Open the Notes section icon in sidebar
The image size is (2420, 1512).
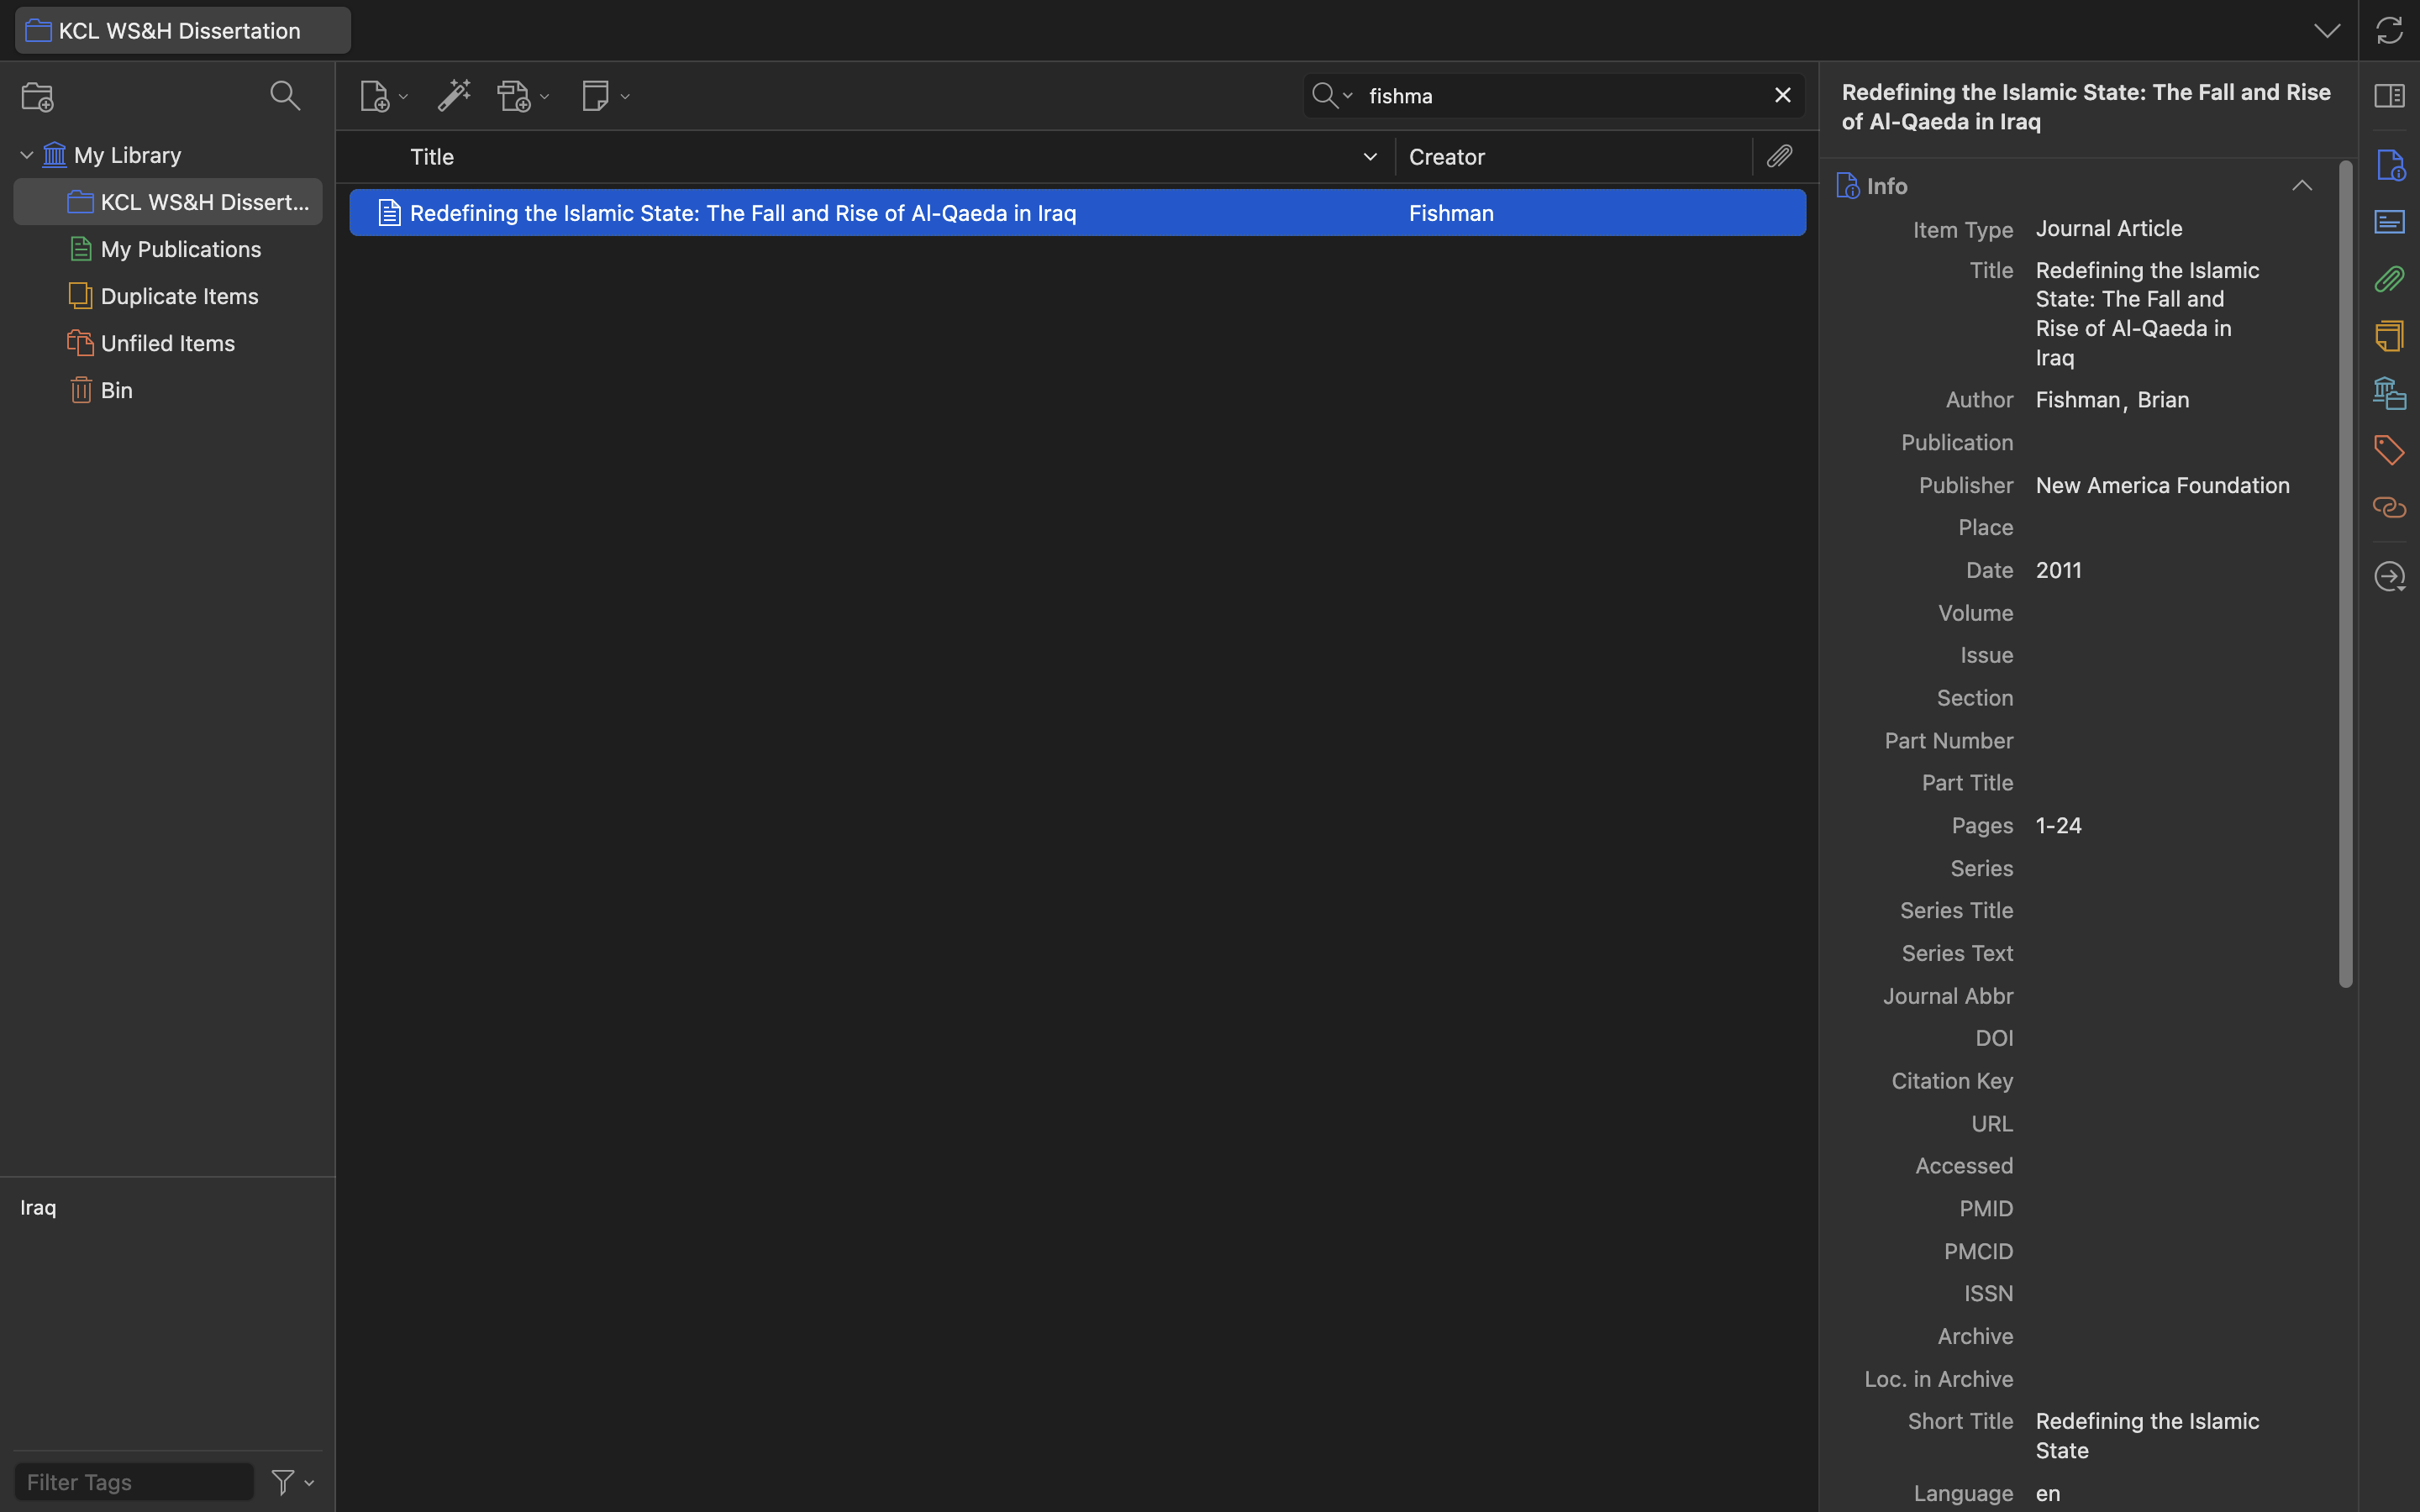click(2389, 336)
